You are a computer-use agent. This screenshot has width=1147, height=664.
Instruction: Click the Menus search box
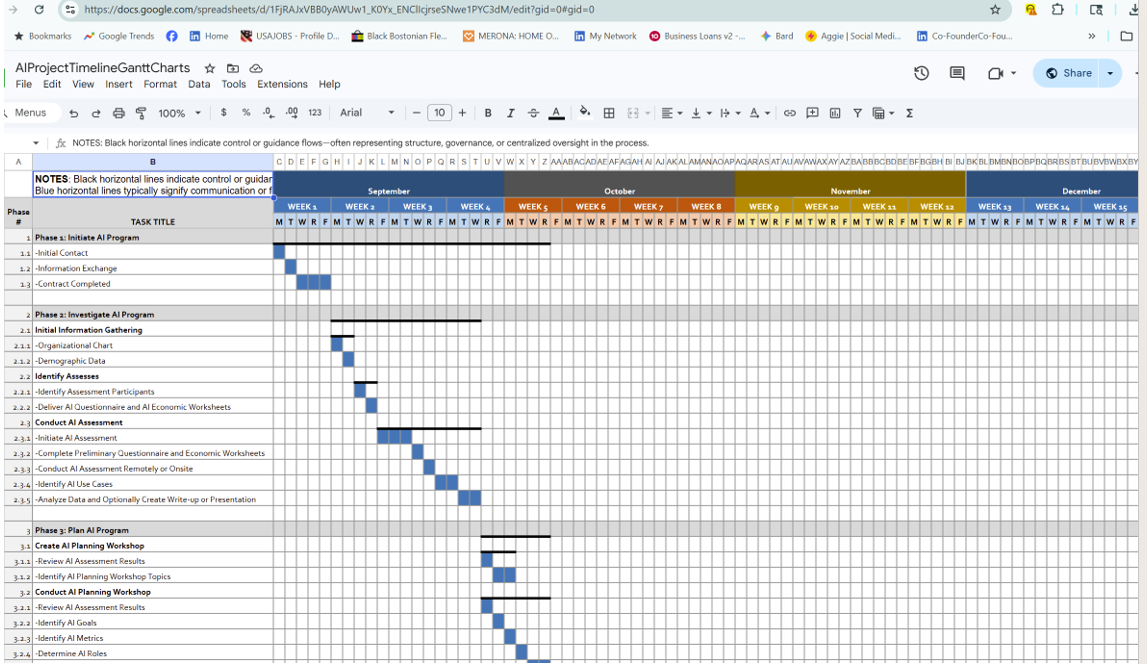pyautogui.click(x=29, y=113)
